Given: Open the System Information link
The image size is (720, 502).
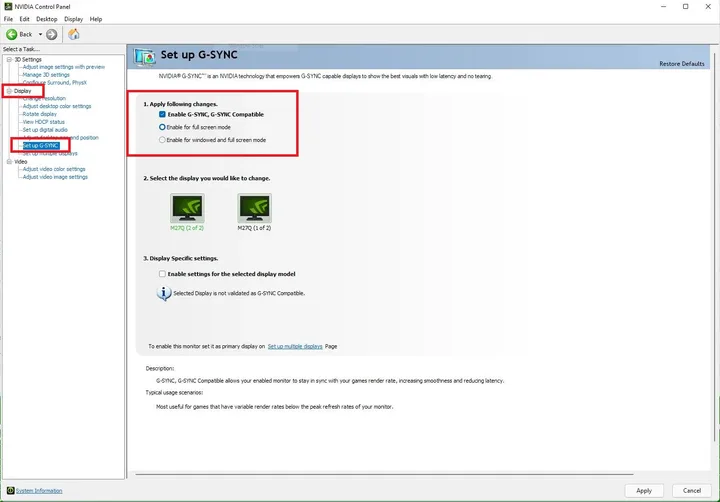Looking at the screenshot, I should tap(39, 491).
